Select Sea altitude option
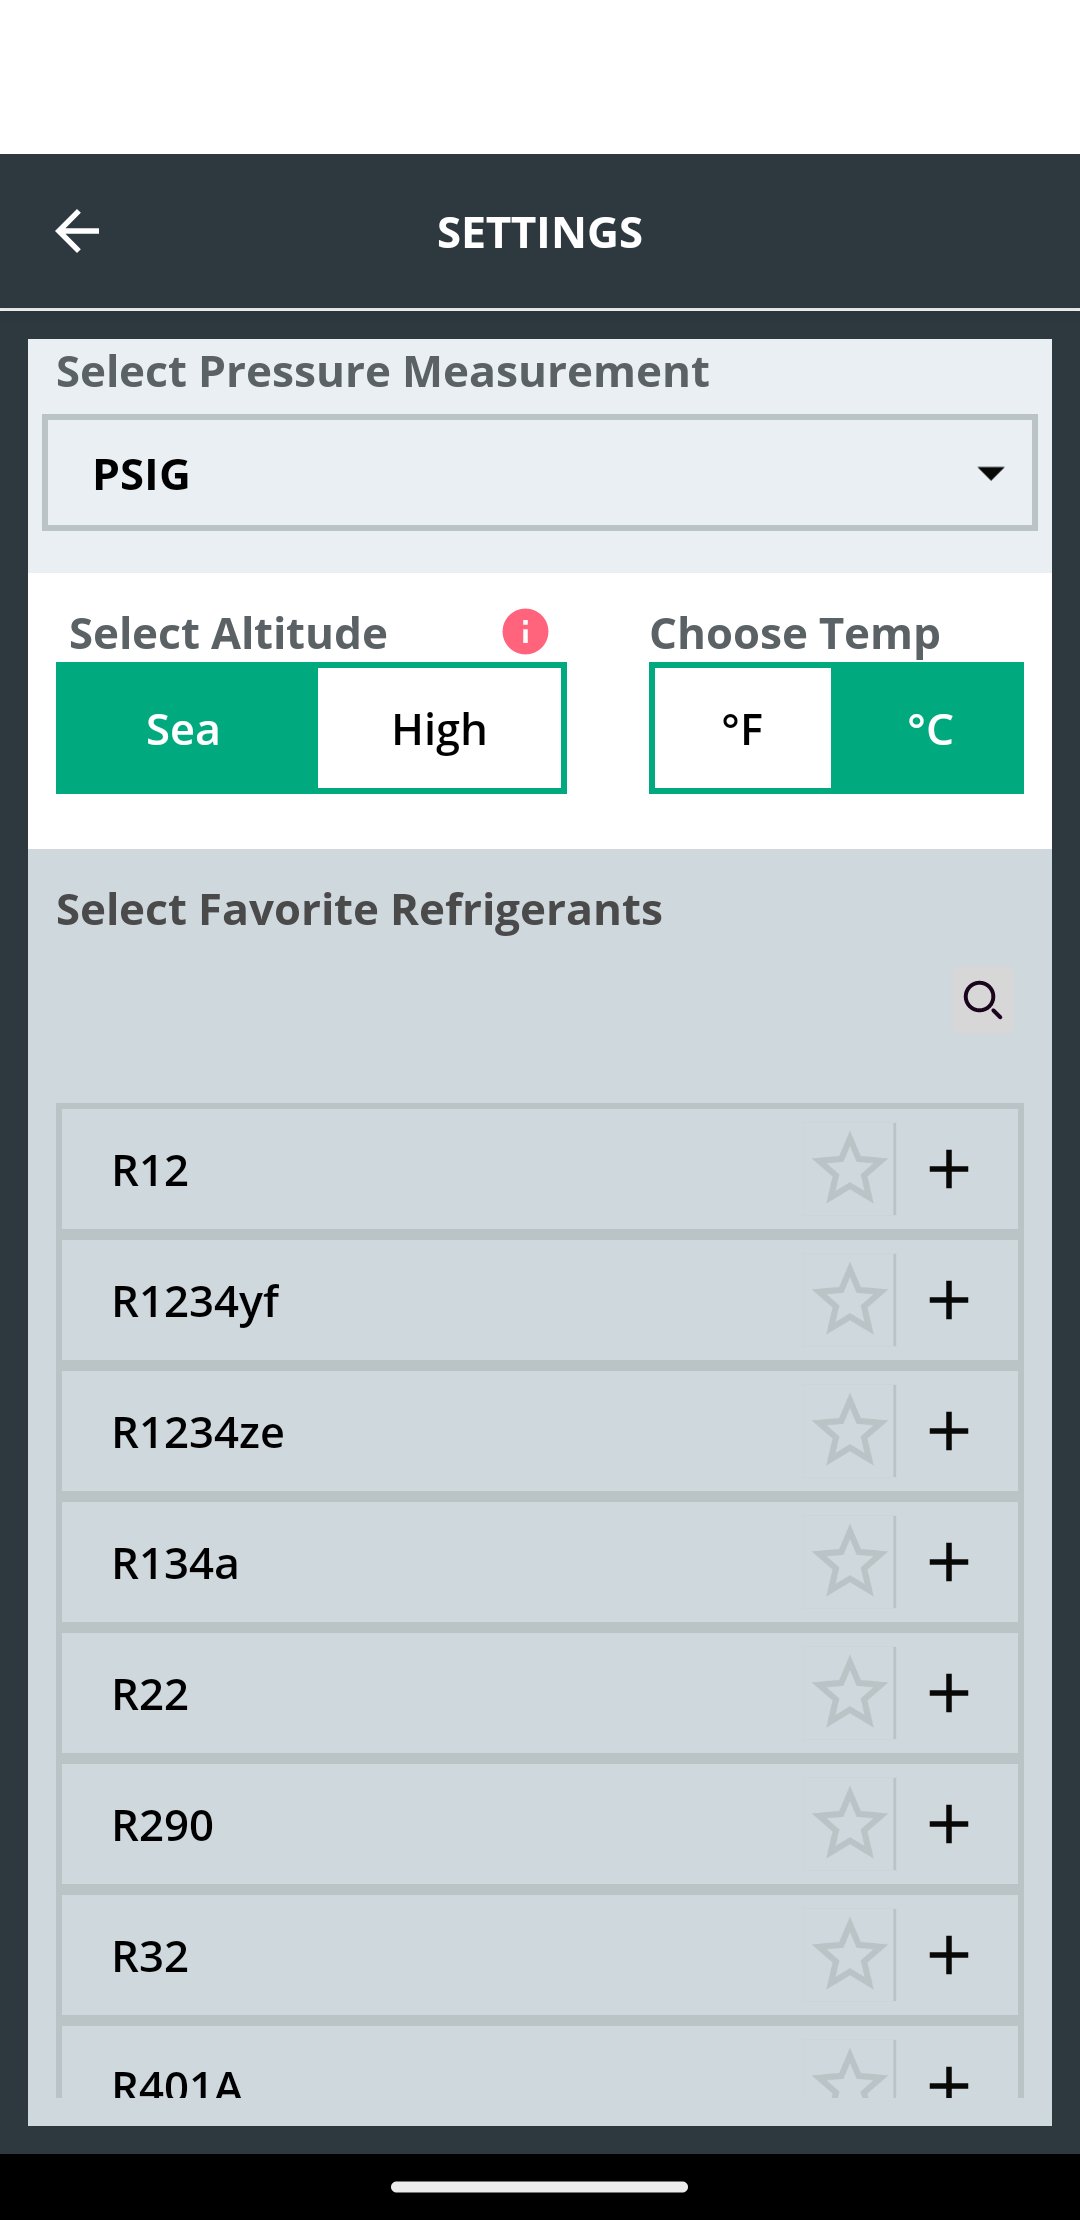The image size is (1080, 2220). [185, 729]
